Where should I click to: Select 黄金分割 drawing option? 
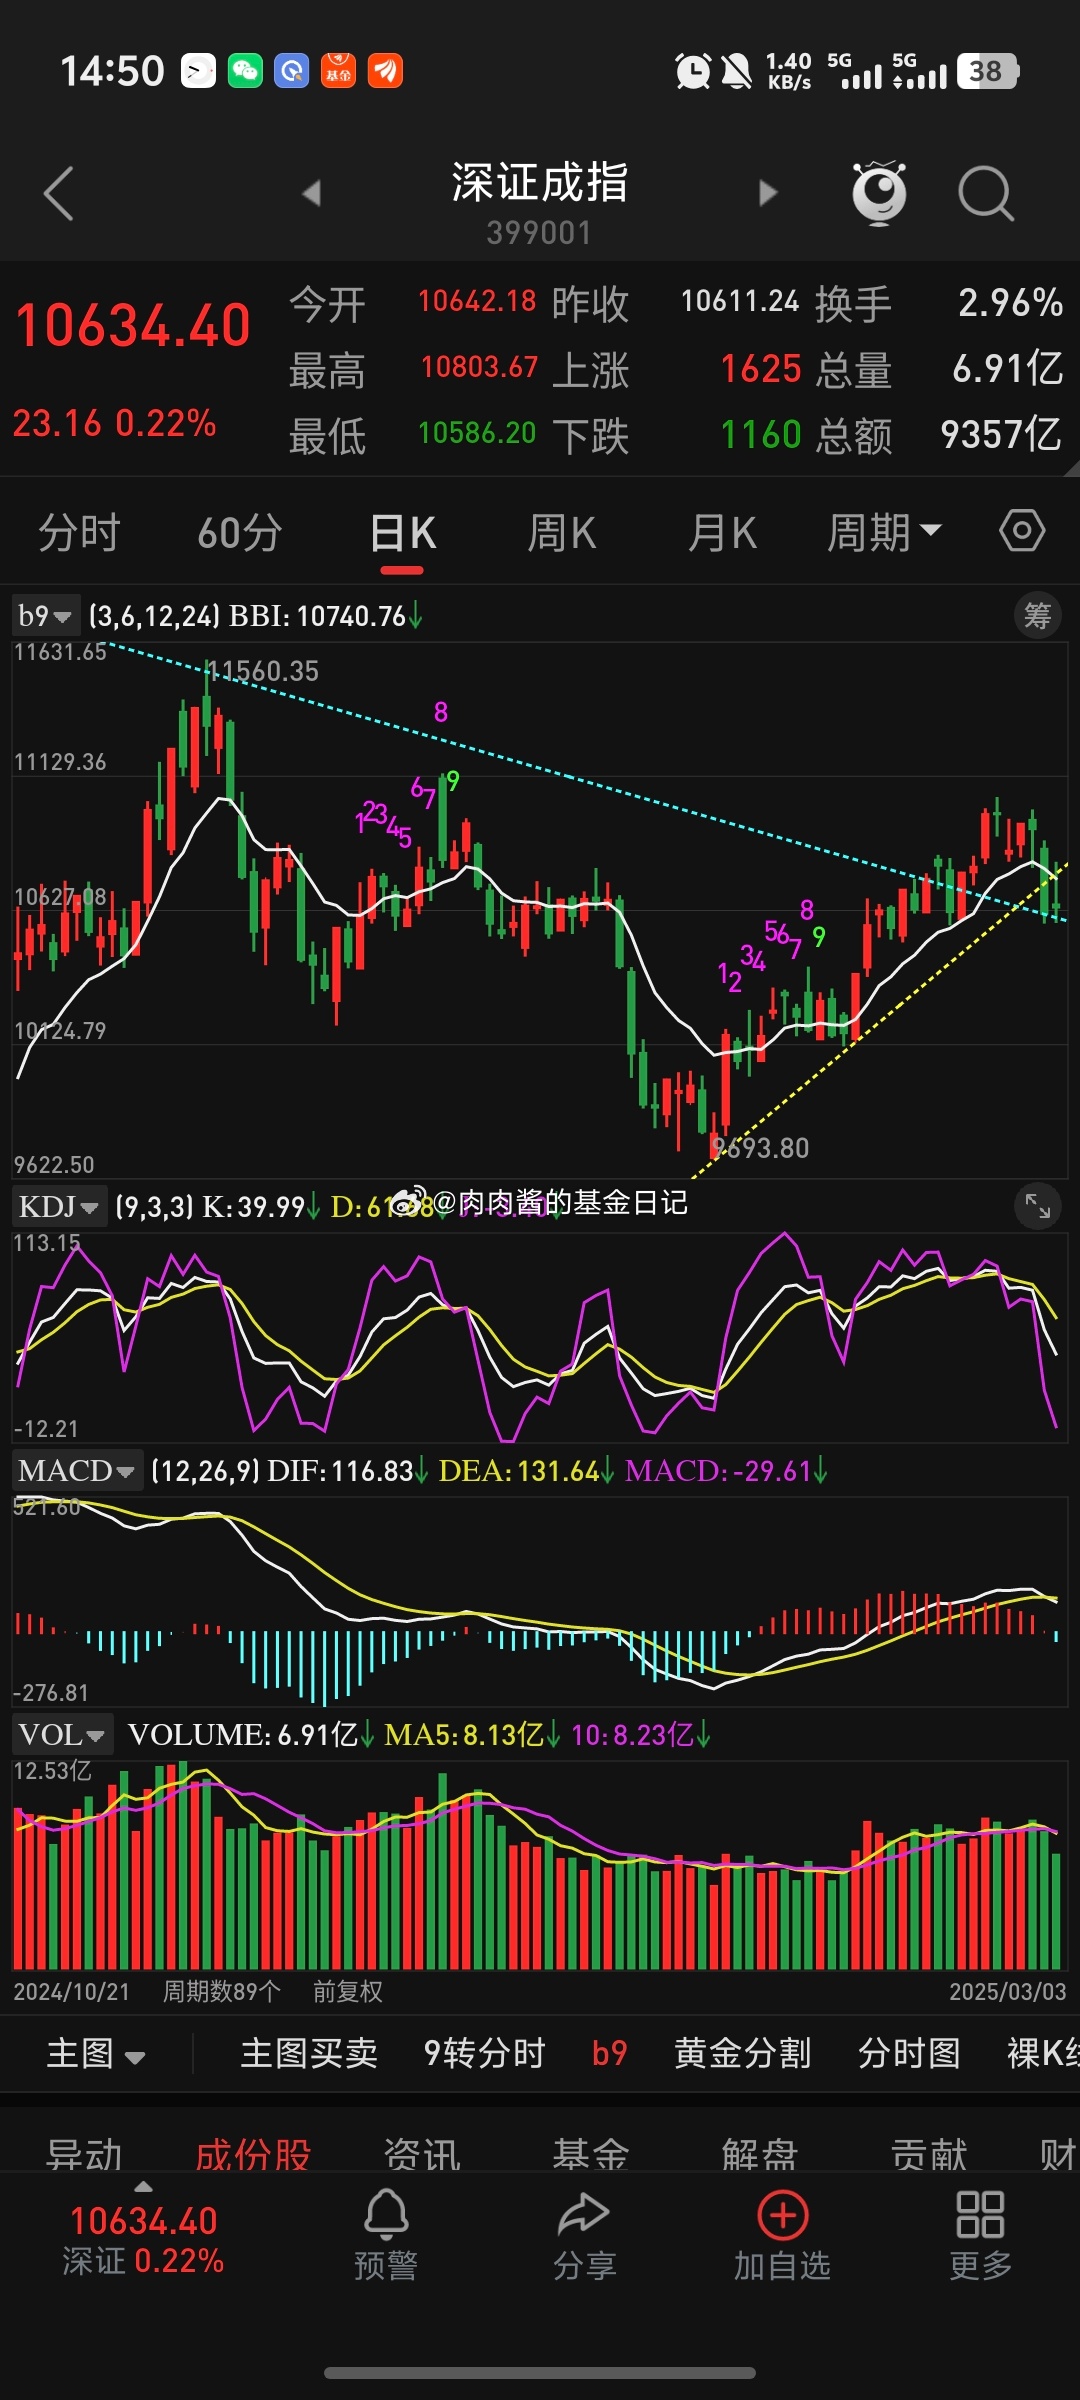point(742,2053)
